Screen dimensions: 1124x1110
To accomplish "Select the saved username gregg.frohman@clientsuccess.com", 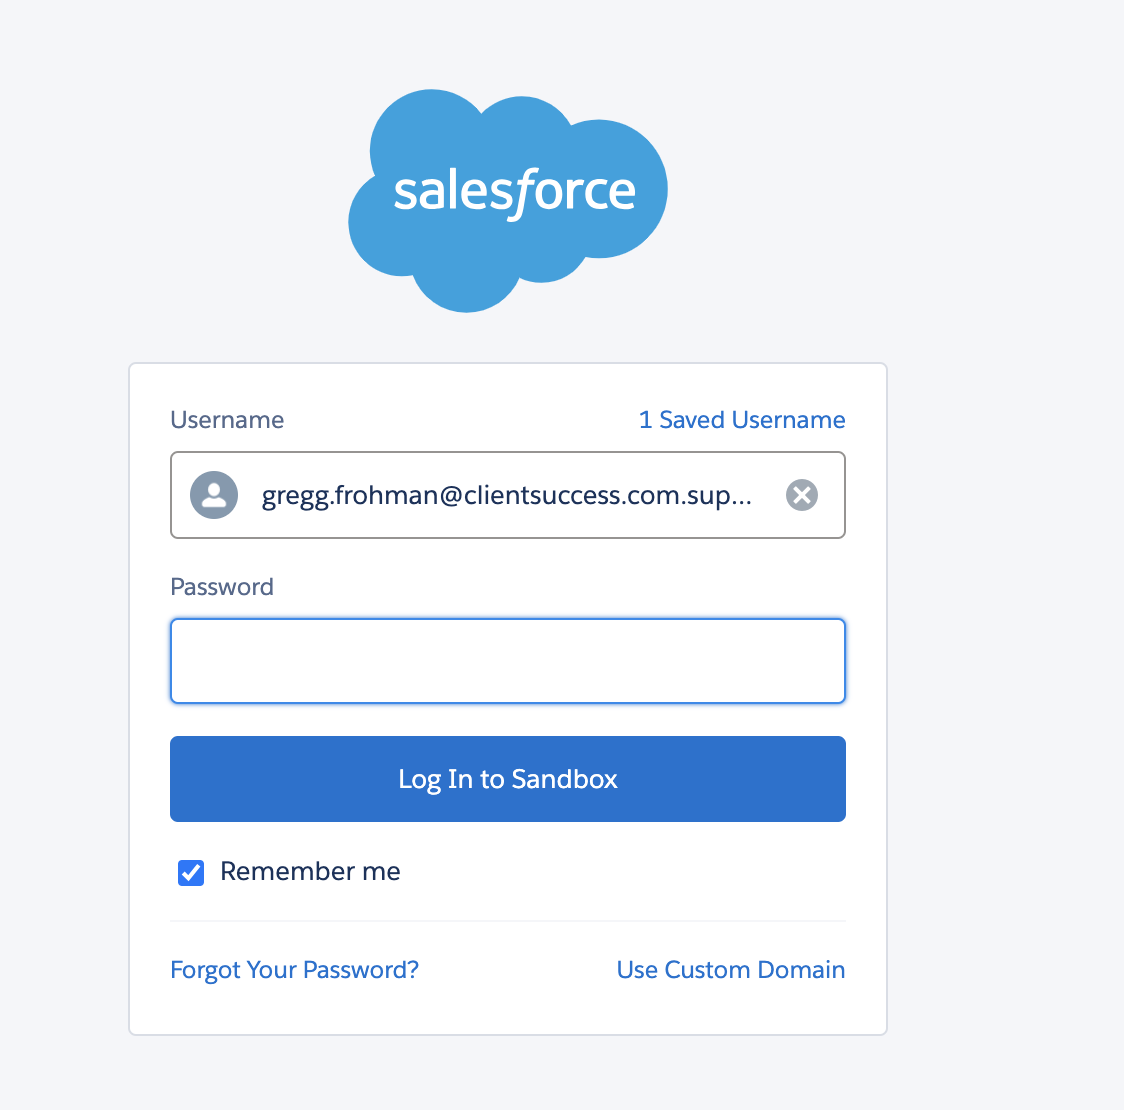I will click(x=507, y=495).
